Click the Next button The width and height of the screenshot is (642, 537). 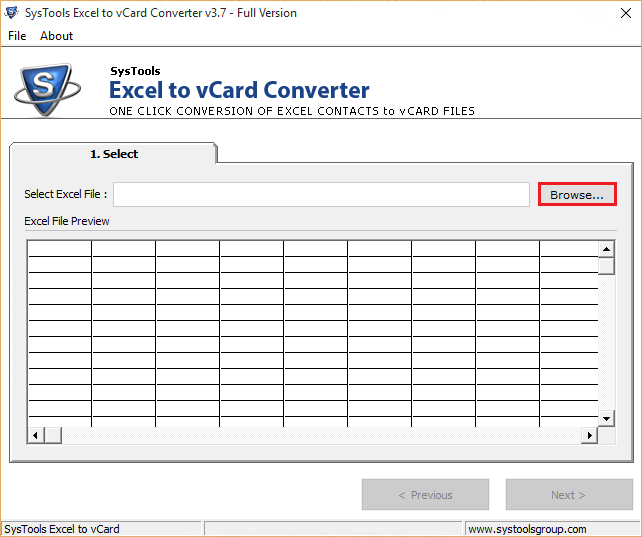(x=569, y=494)
